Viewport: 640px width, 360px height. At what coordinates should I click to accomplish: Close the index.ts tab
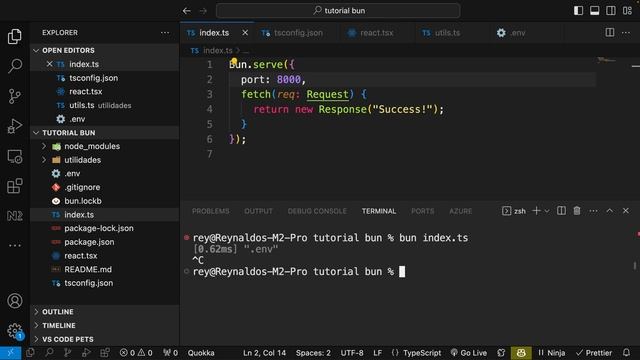(245, 33)
